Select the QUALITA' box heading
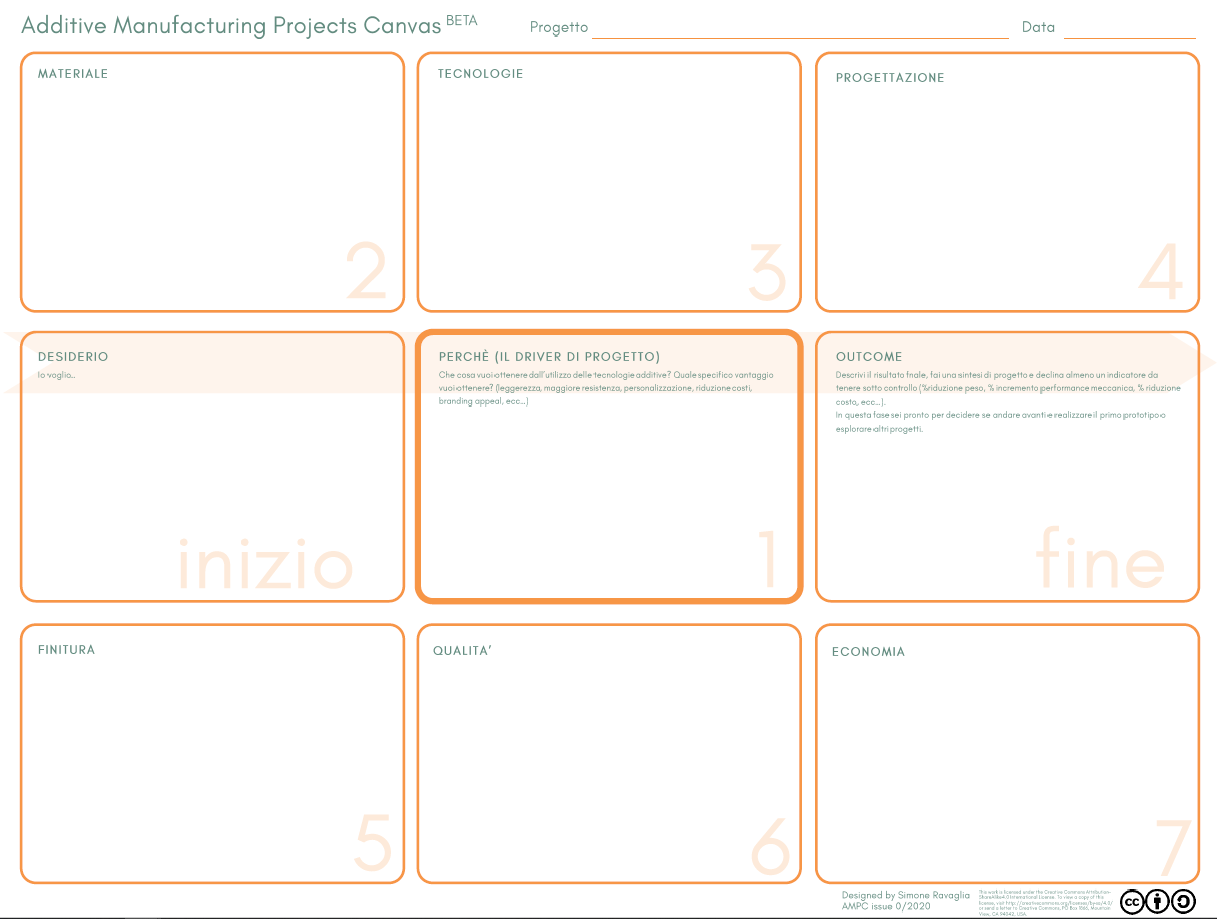 [x=462, y=651]
